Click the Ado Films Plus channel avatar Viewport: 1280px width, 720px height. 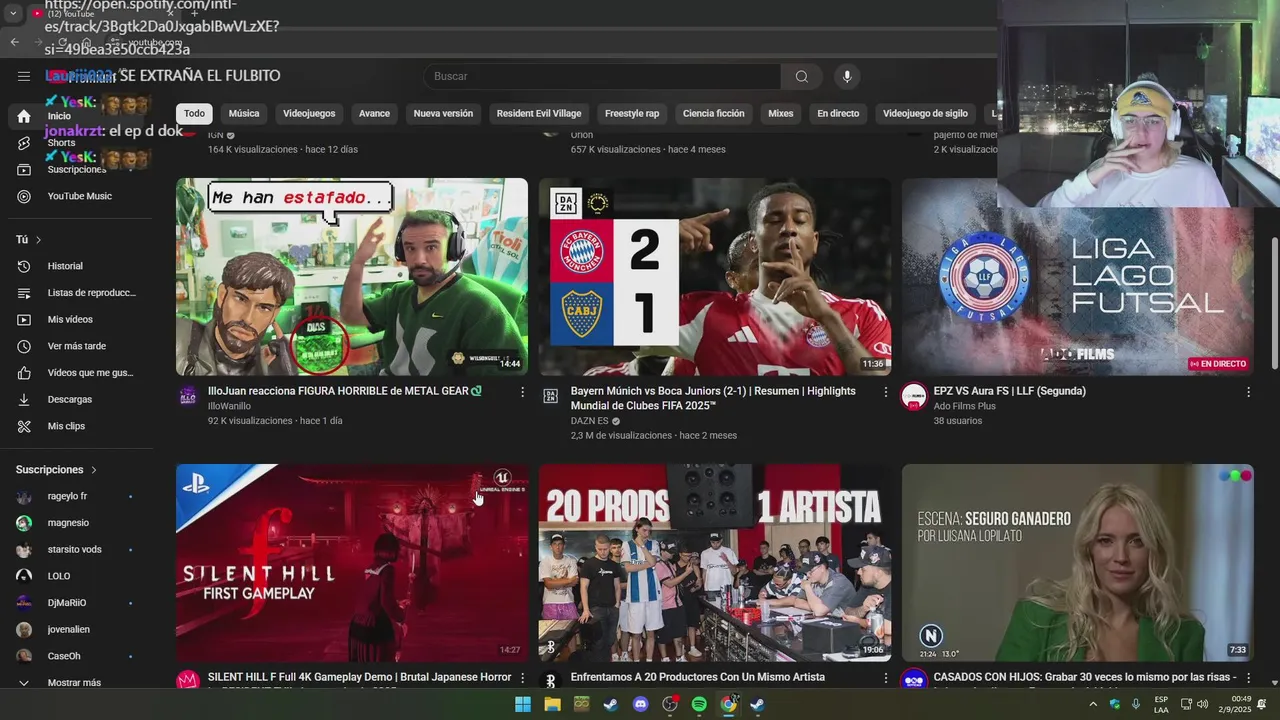pos(914,396)
